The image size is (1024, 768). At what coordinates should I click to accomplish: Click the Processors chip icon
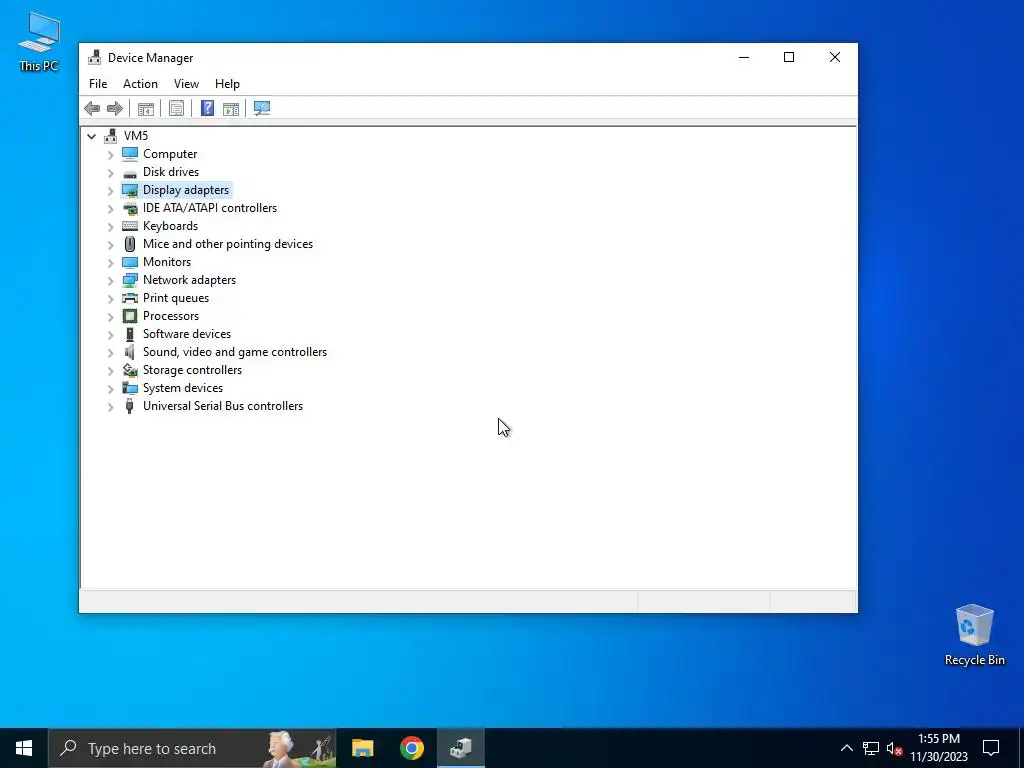pyautogui.click(x=130, y=316)
